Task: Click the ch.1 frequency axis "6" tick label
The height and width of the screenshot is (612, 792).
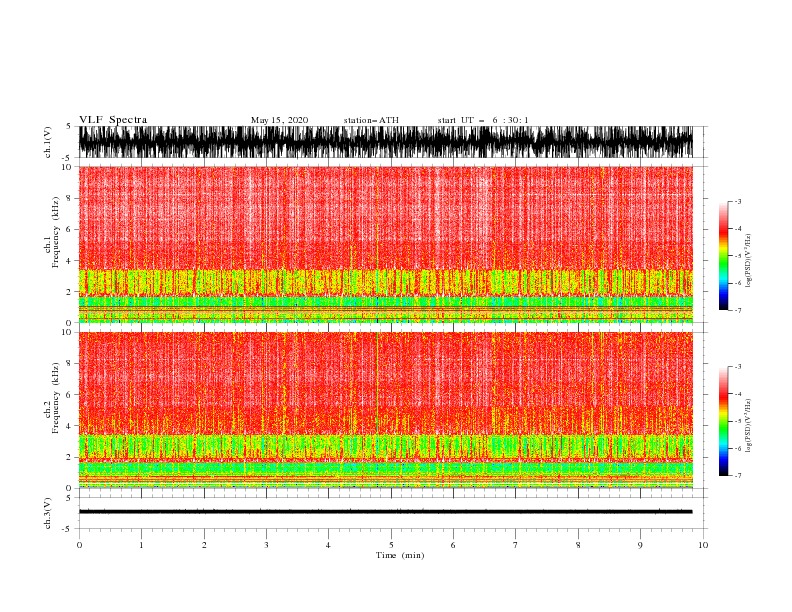Action: (69, 230)
